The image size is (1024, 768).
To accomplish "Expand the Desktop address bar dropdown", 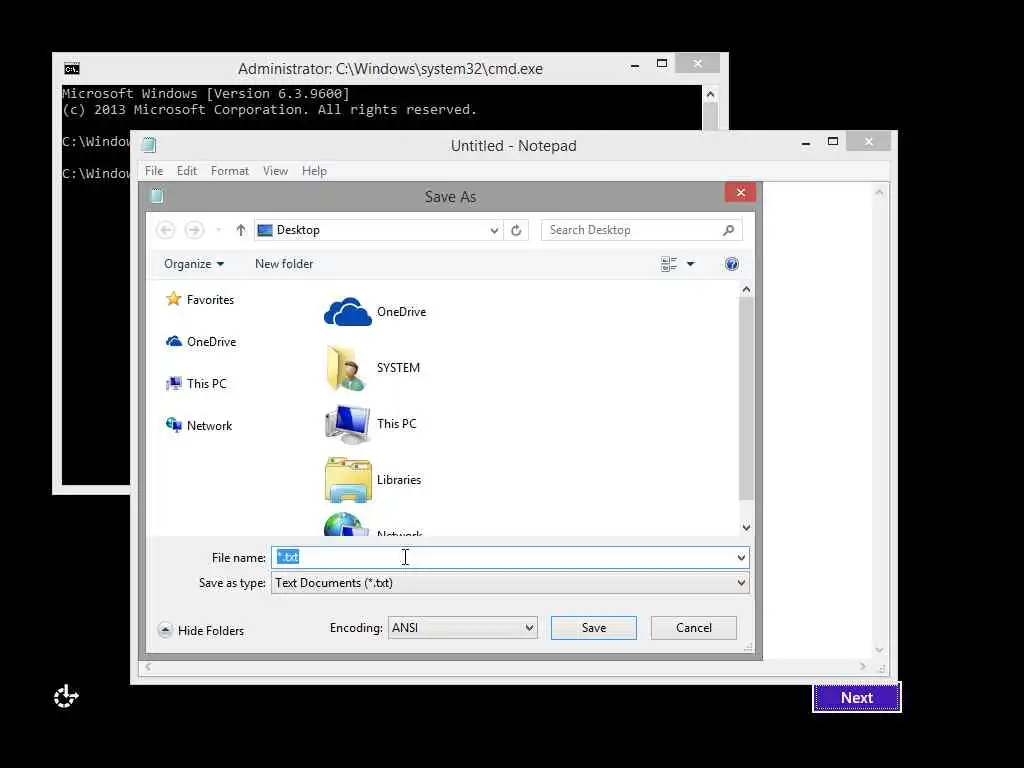I will (x=494, y=230).
